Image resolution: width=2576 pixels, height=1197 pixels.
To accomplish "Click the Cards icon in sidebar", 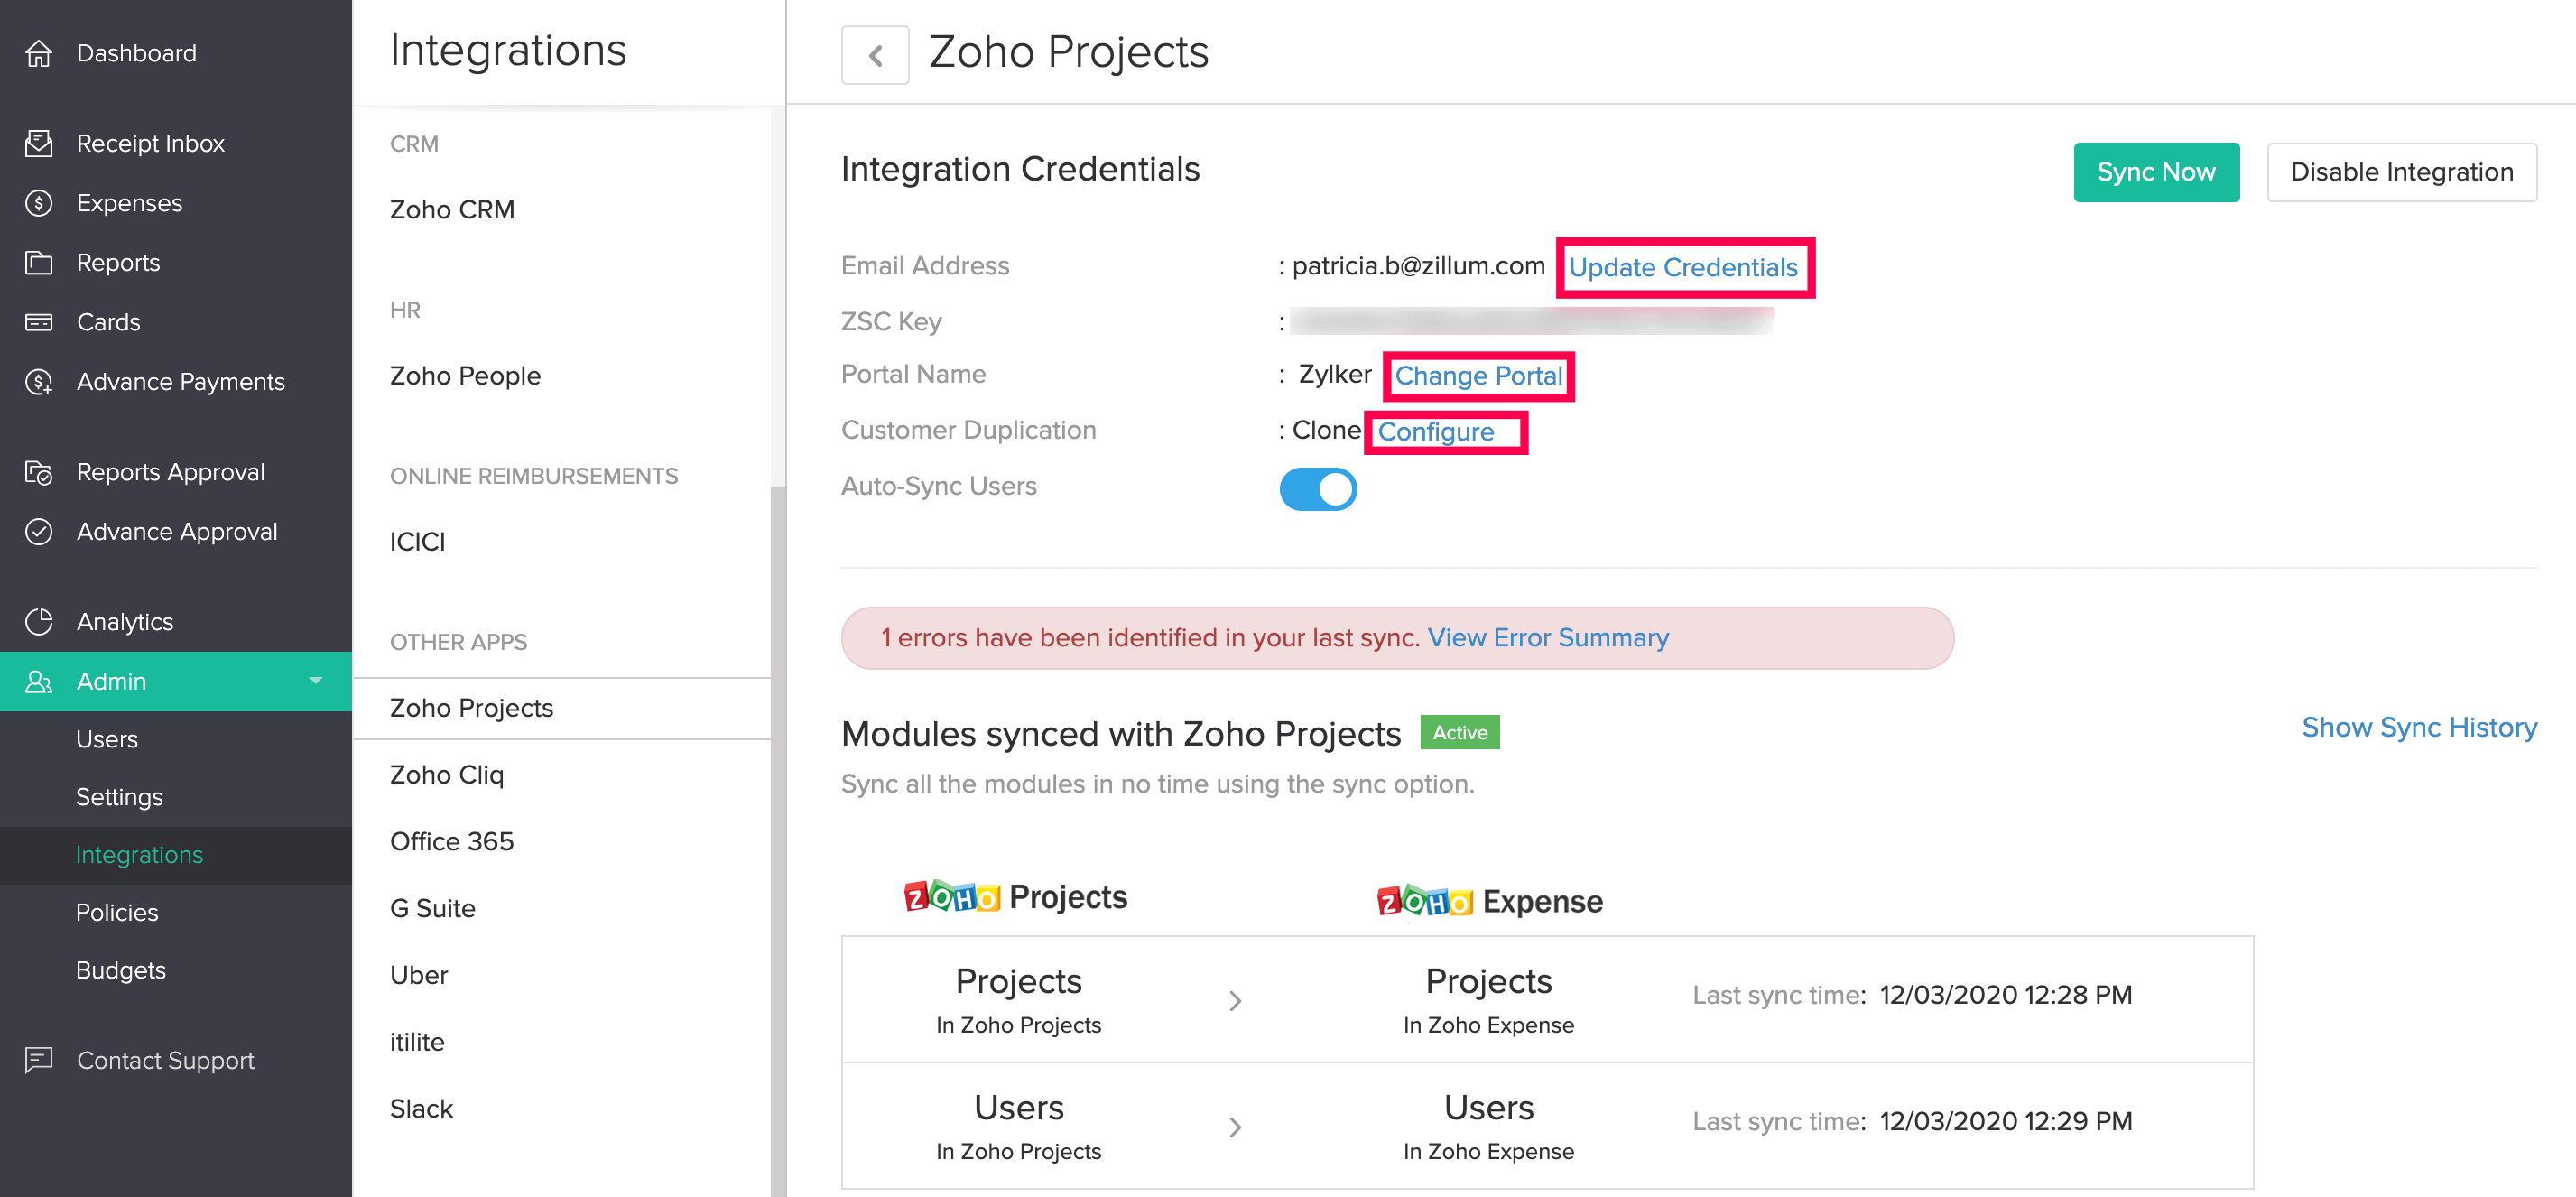I will point(39,322).
